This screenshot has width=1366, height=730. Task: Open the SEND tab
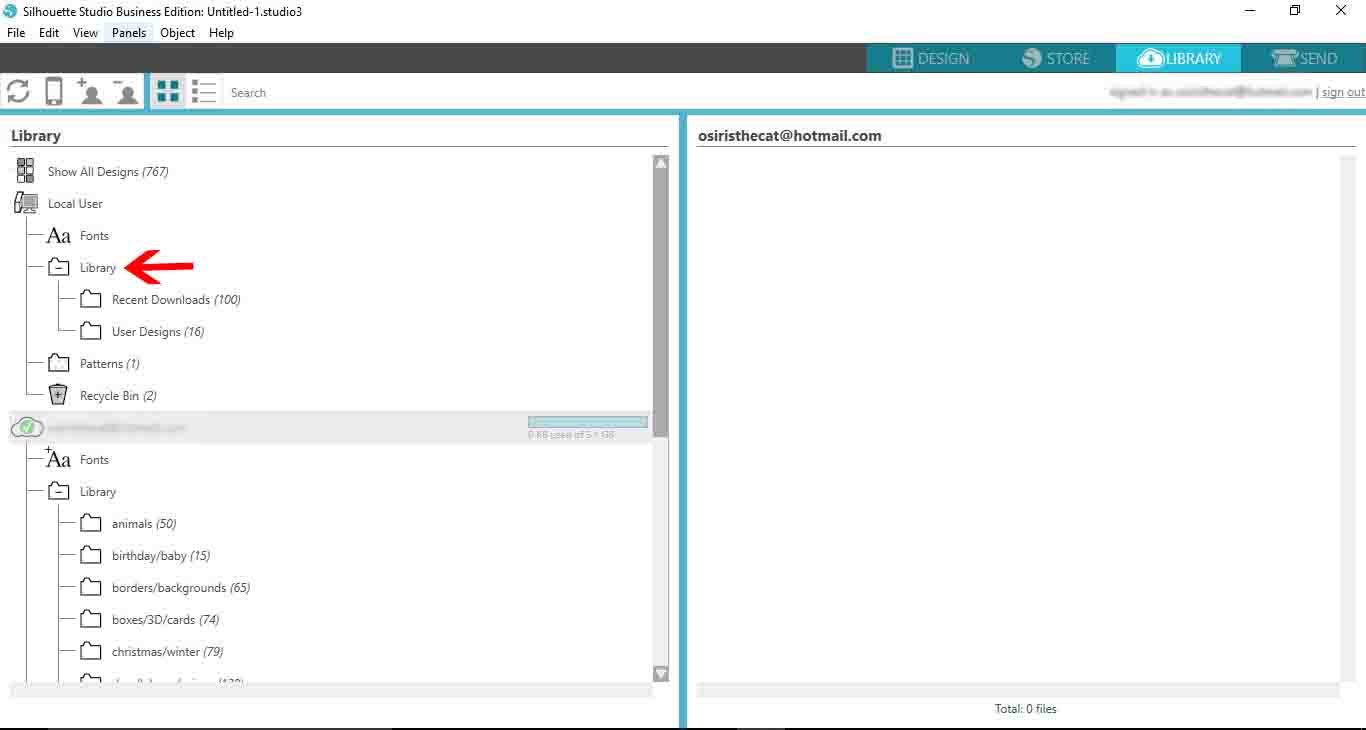(1303, 58)
